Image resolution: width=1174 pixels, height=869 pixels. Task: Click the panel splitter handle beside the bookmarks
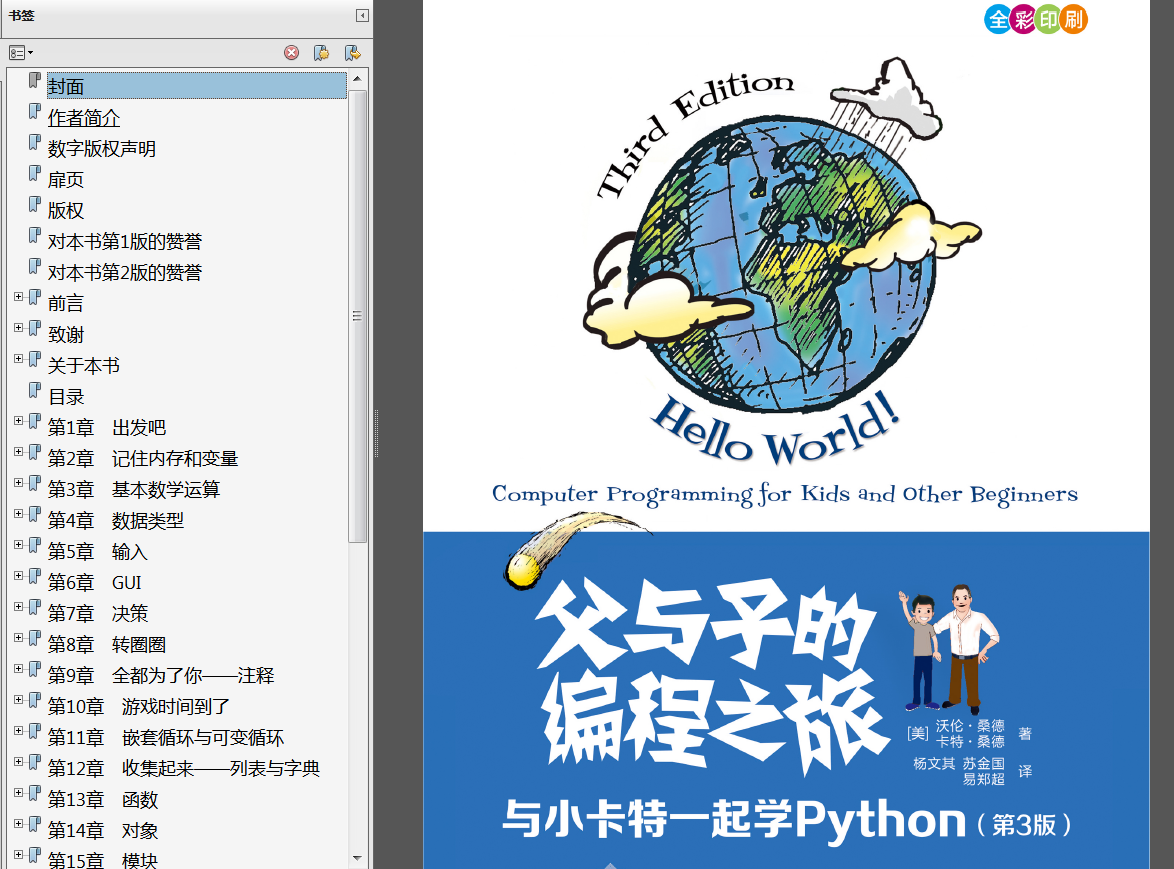376,434
